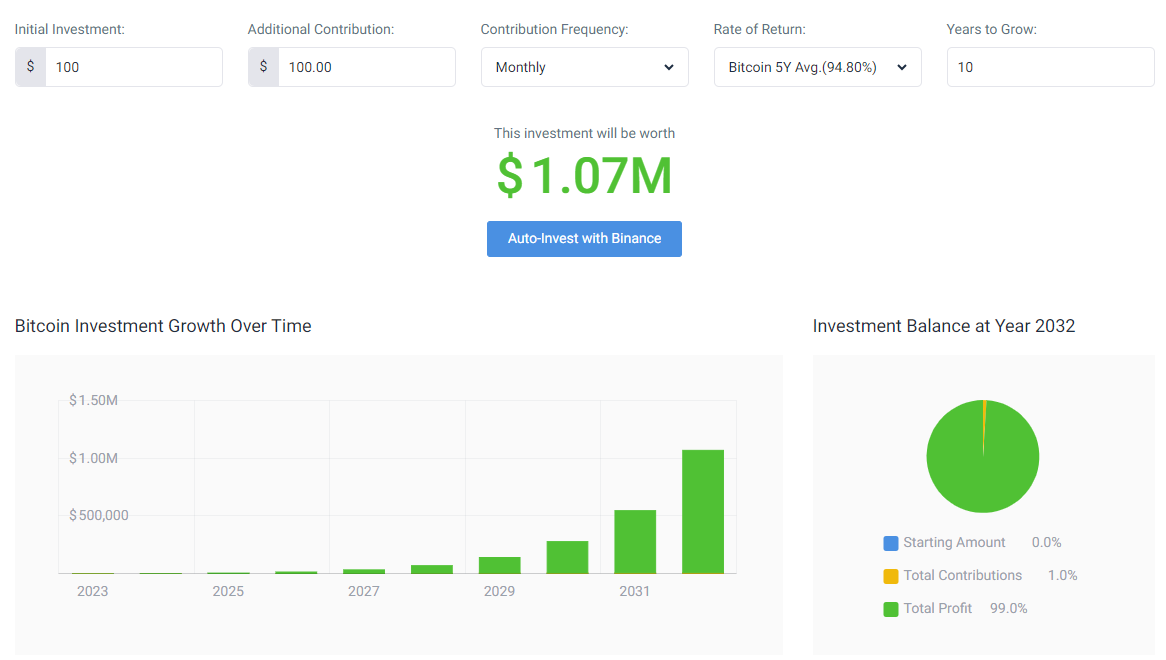Click the 2031 bar in growth chart
Viewport: 1166px width, 660px height.
click(635, 542)
